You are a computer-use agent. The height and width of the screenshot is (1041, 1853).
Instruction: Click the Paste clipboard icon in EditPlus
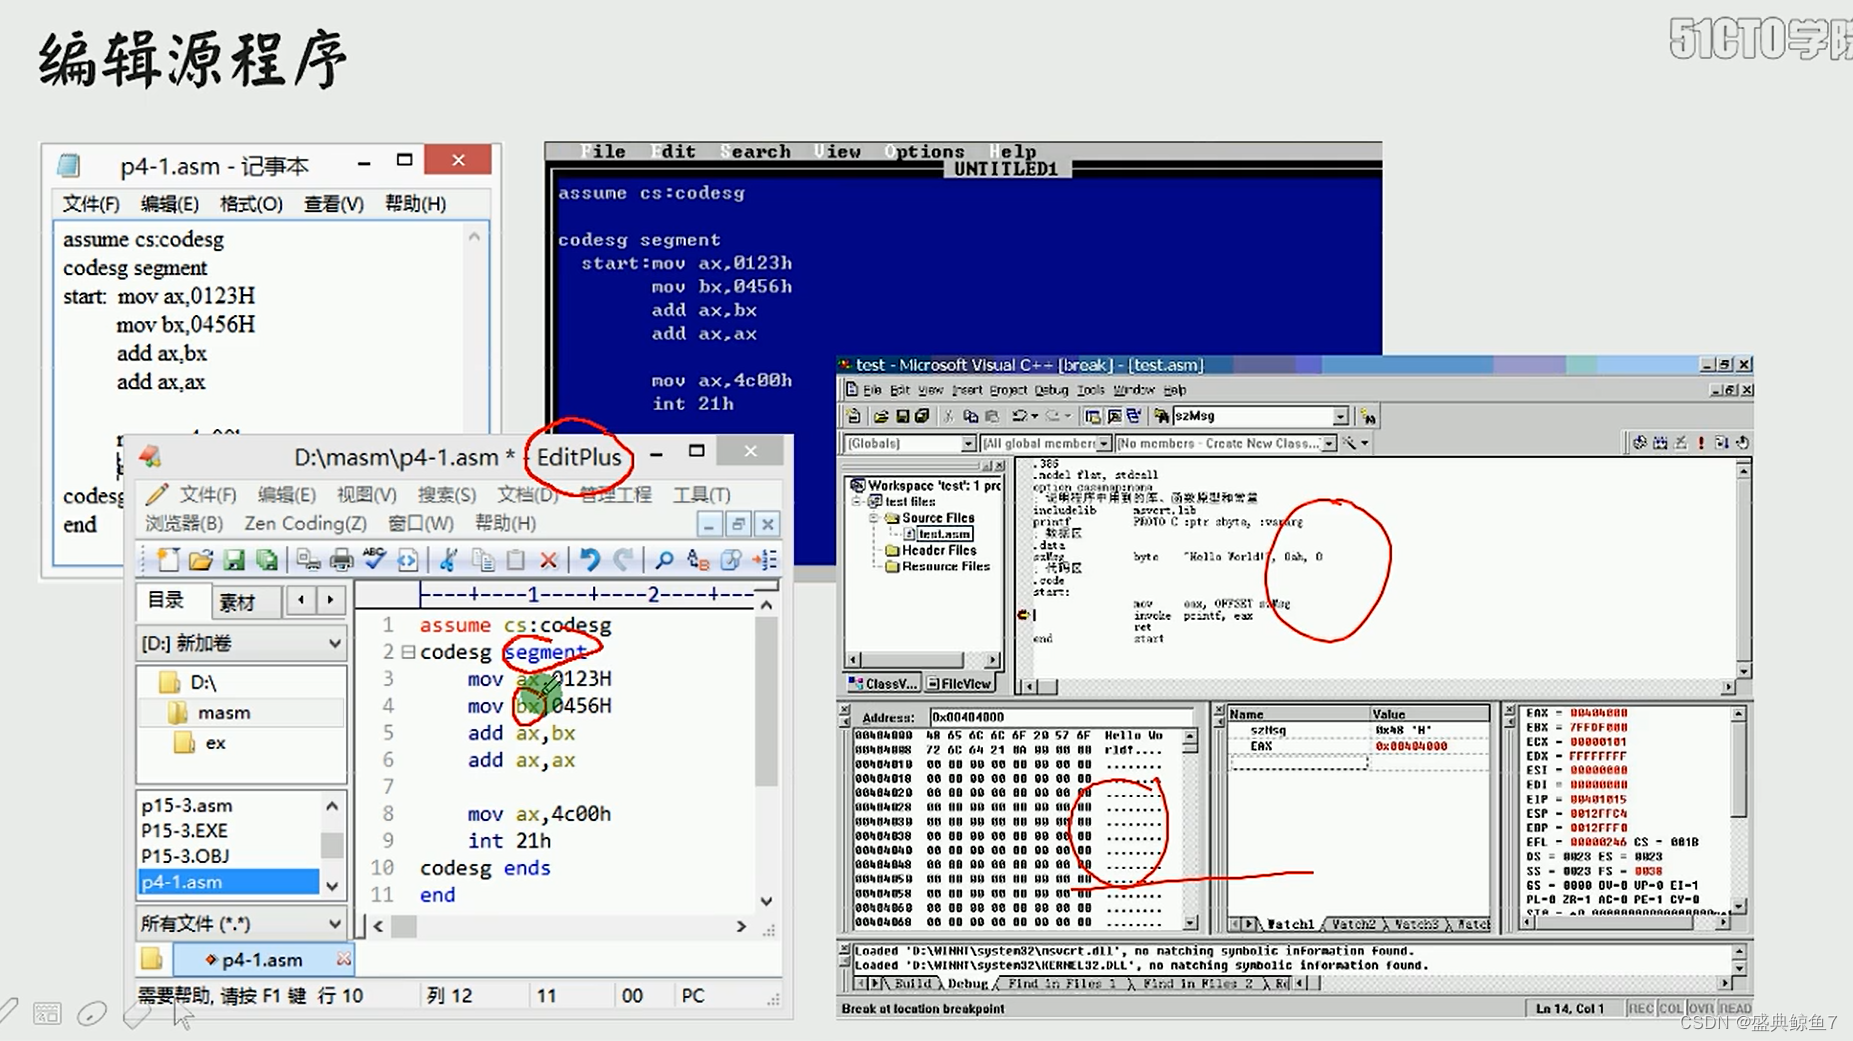(x=516, y=560)
